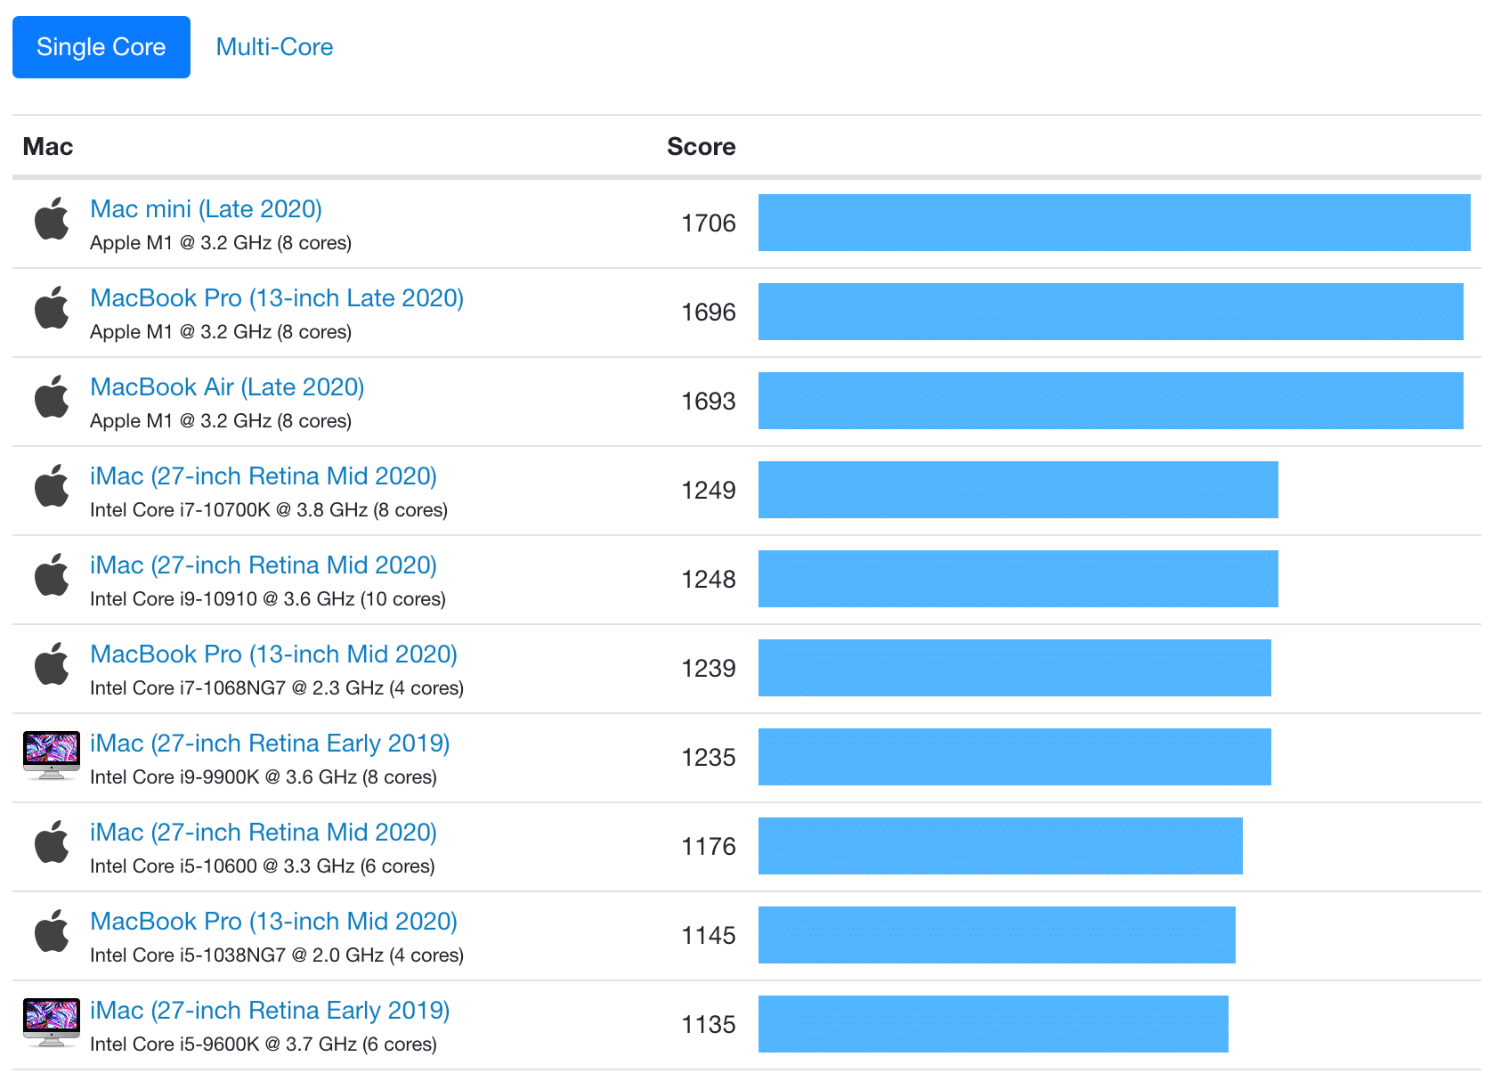Click the Apple logo beside Mac mini
The height and width of the screenshot is (1081, 1501).
52,219
